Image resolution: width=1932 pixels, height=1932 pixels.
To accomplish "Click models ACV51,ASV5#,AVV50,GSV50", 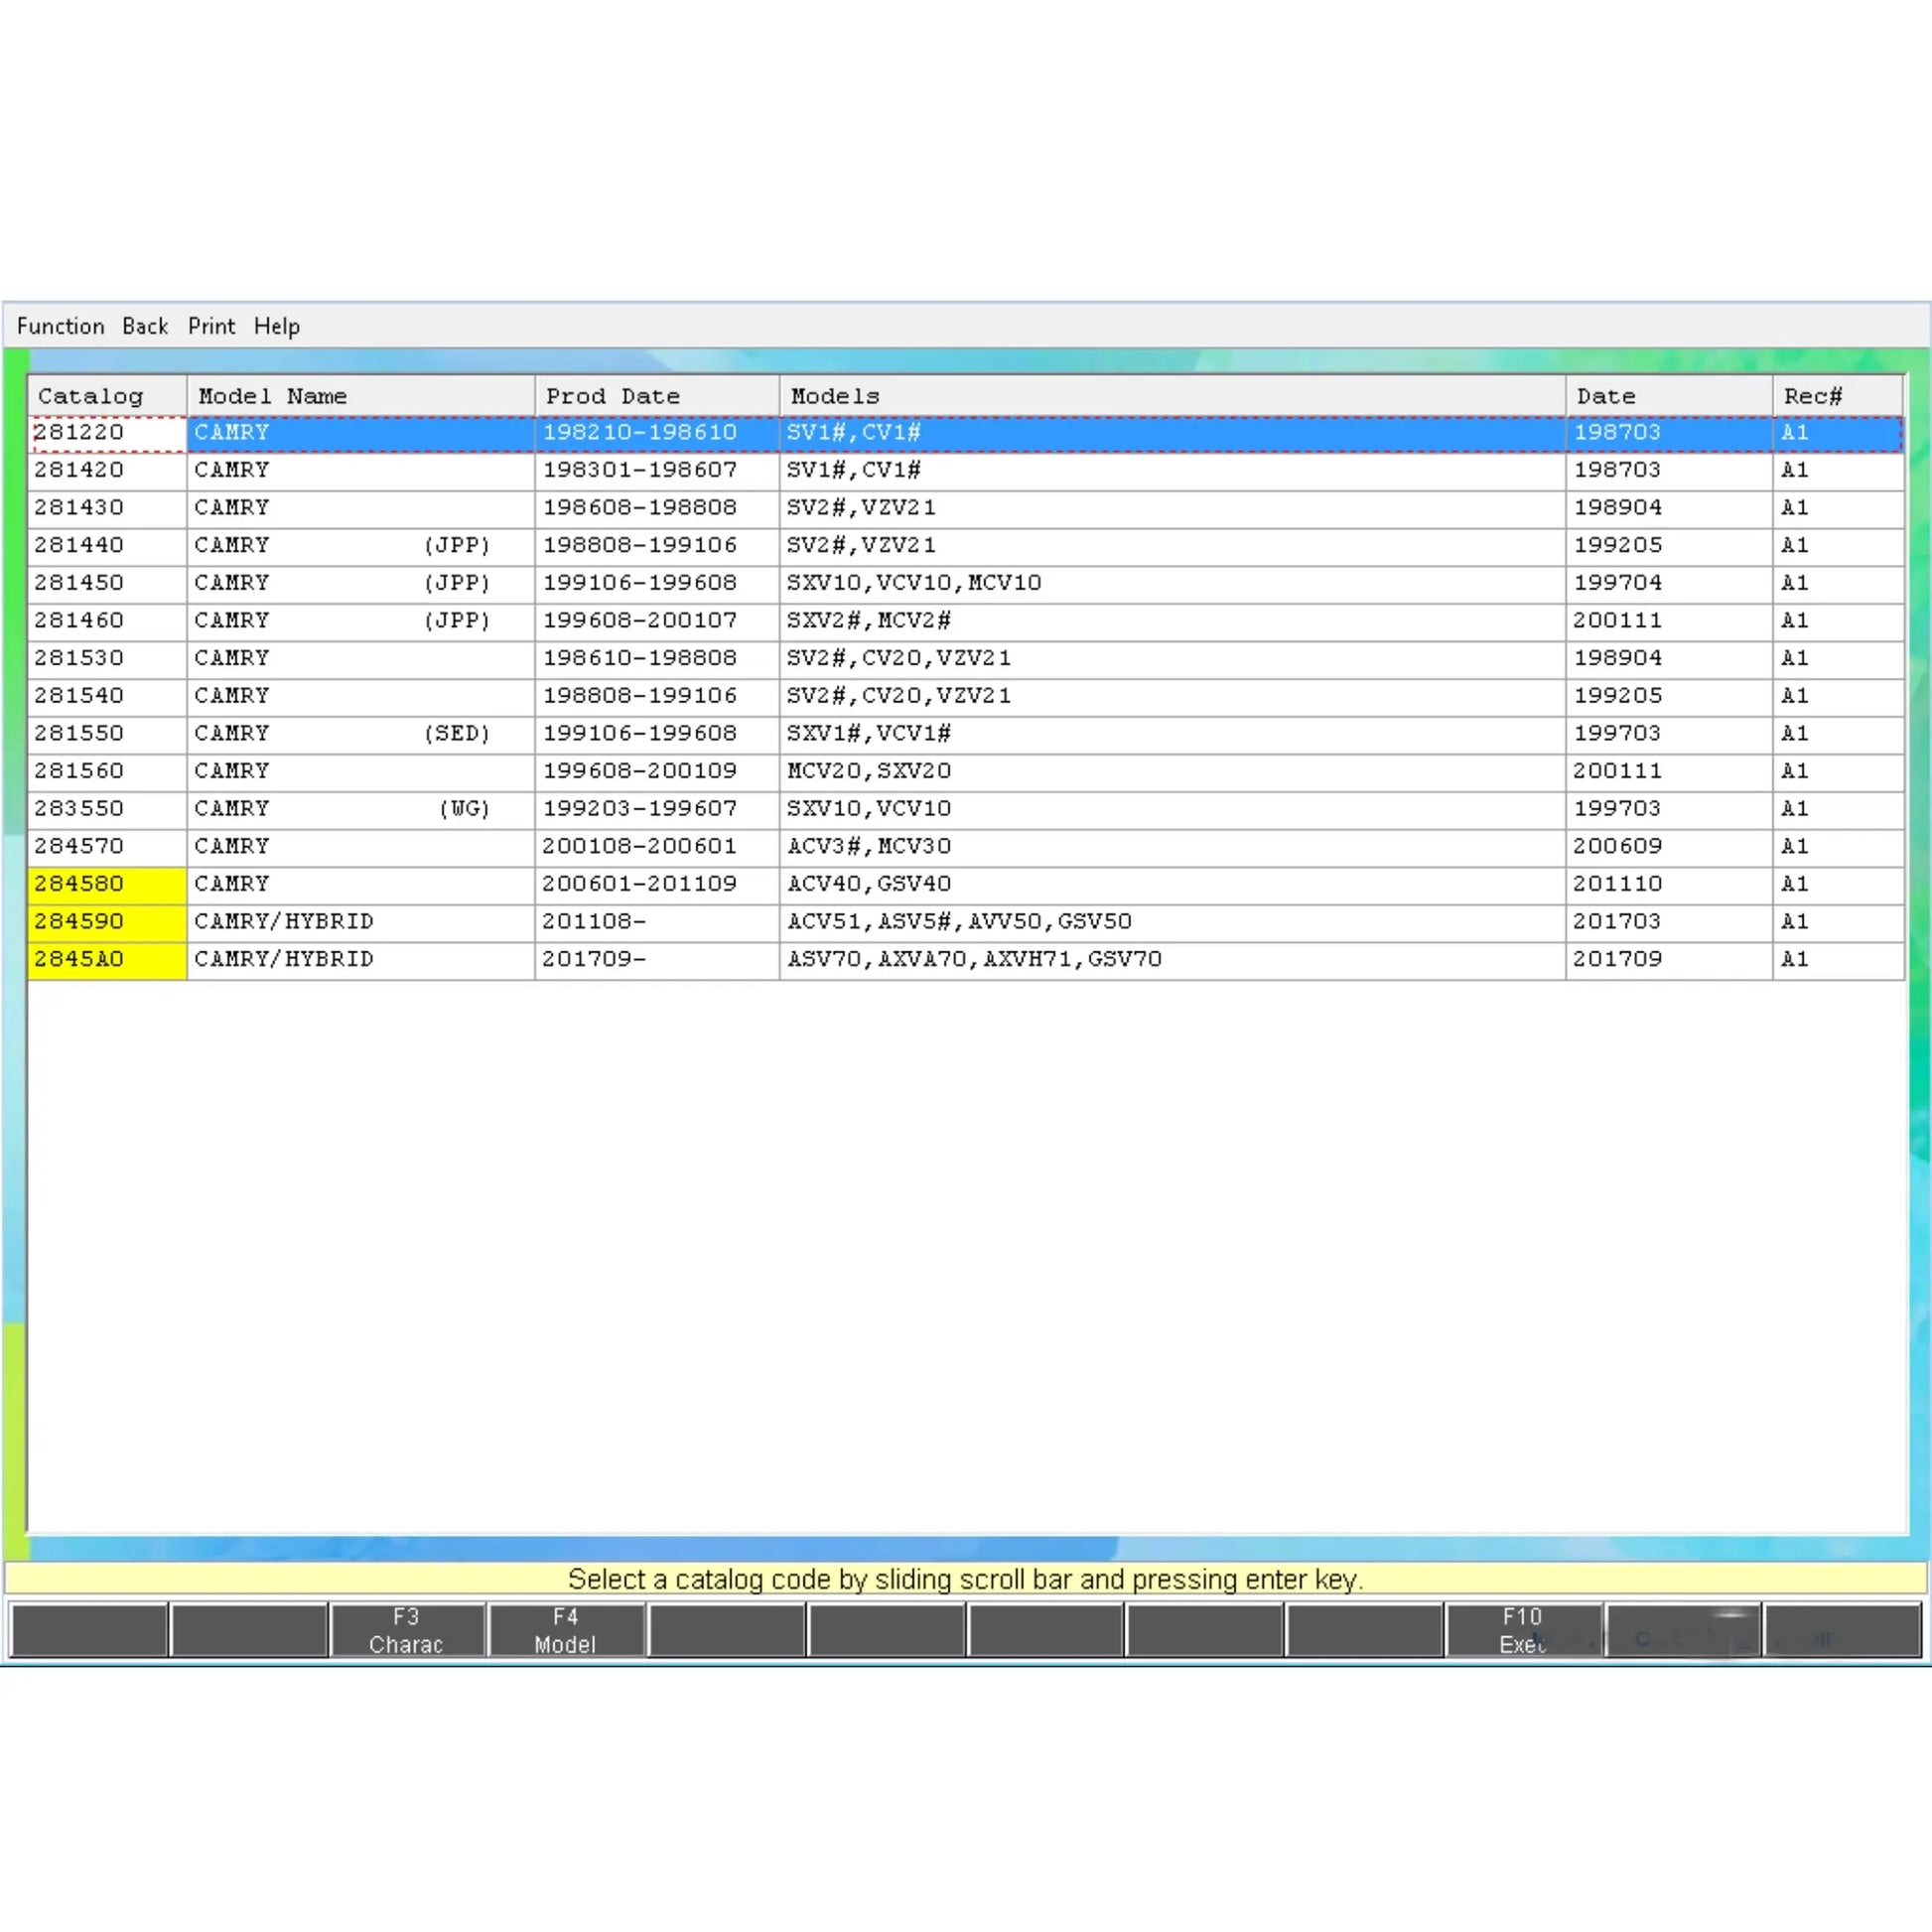I will click(960, 922).
